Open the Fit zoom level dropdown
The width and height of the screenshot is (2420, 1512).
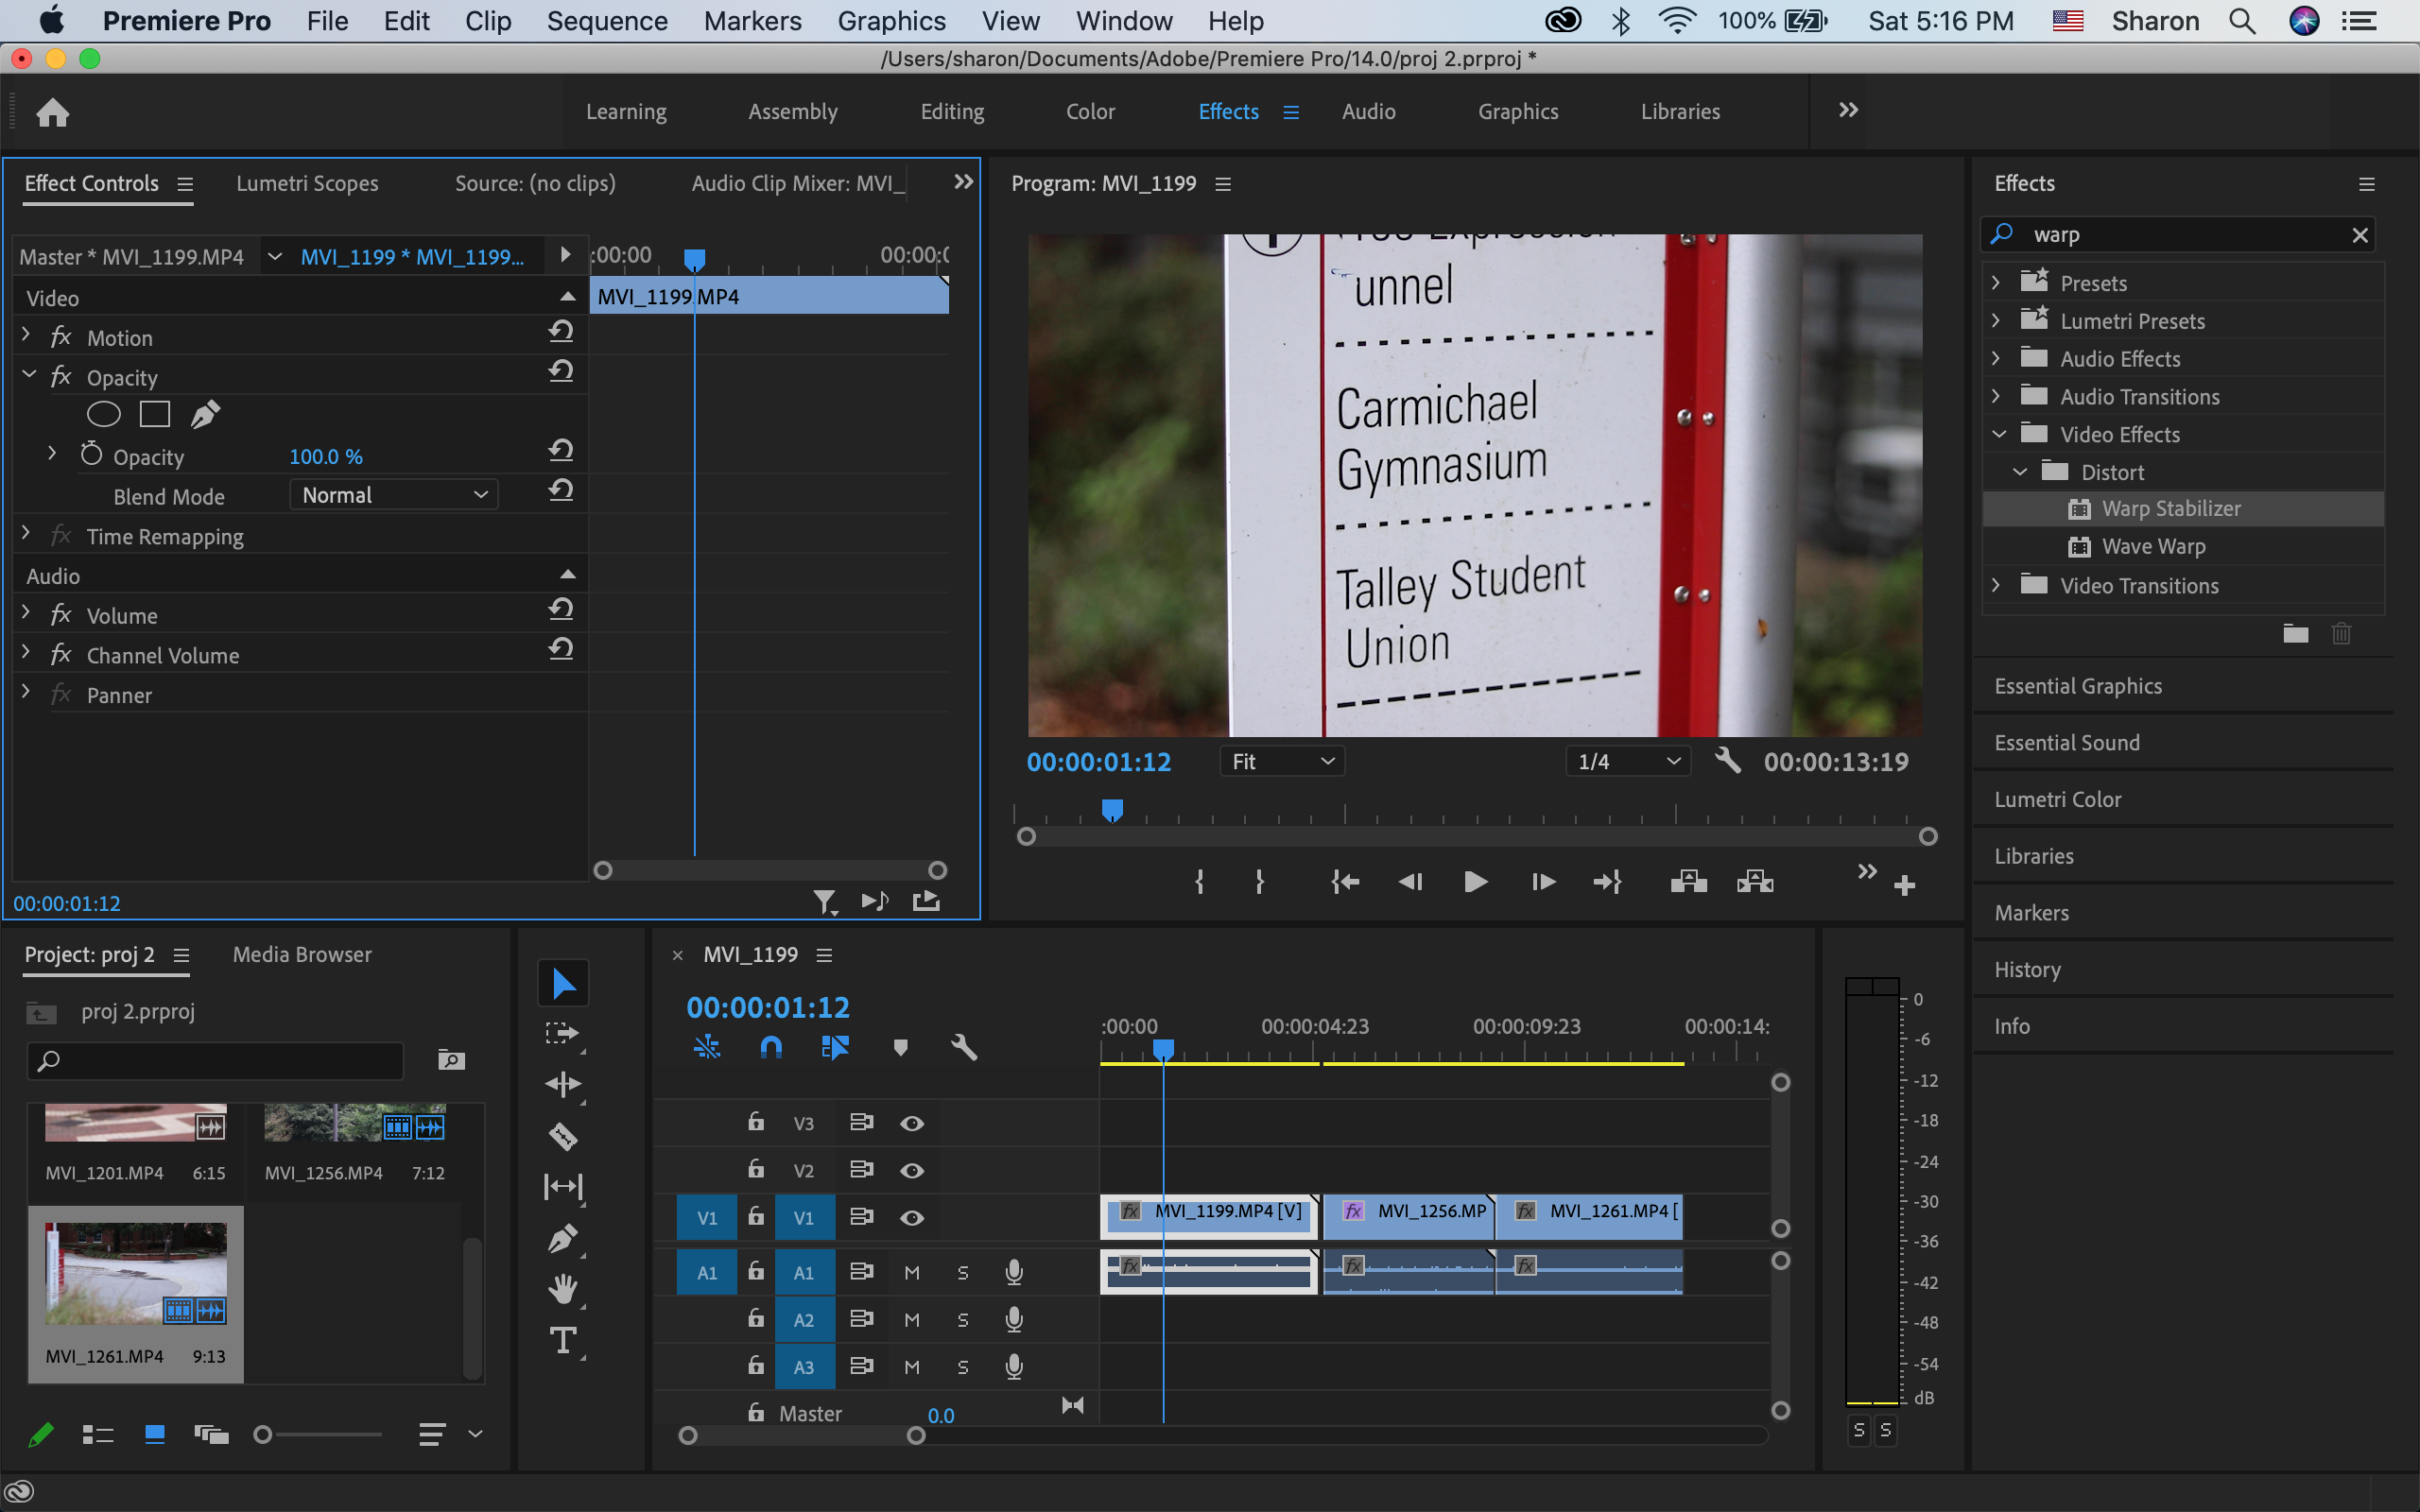(x=1282, y=762)
